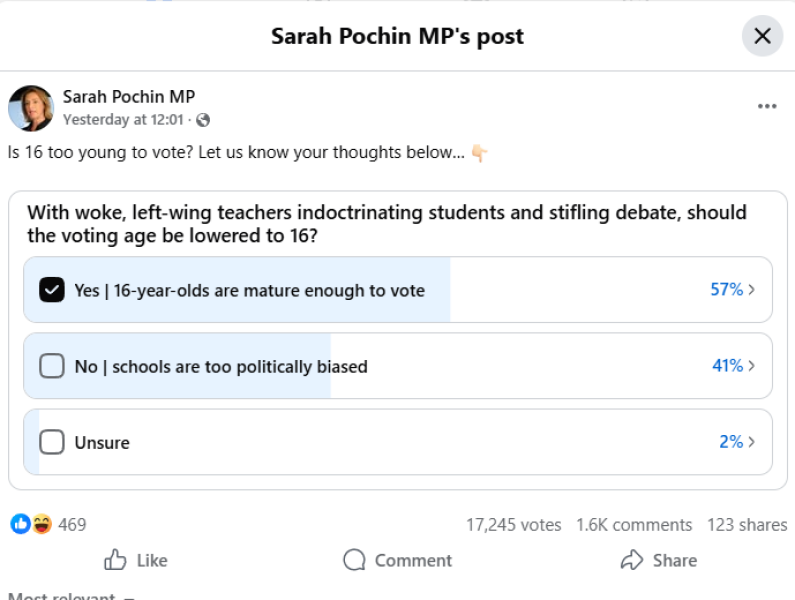This screenshot has width=795, height=600.
Task: Click the Comment speech bubble icon
Action: pos(354,560)
